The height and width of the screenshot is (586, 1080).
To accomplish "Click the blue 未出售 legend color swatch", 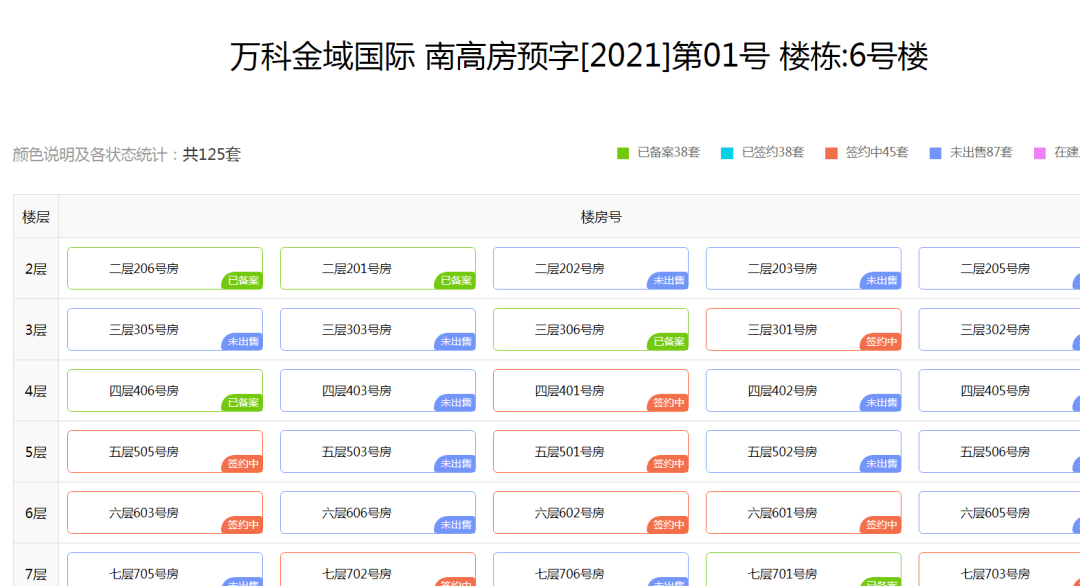I will (x=935, y=153).
